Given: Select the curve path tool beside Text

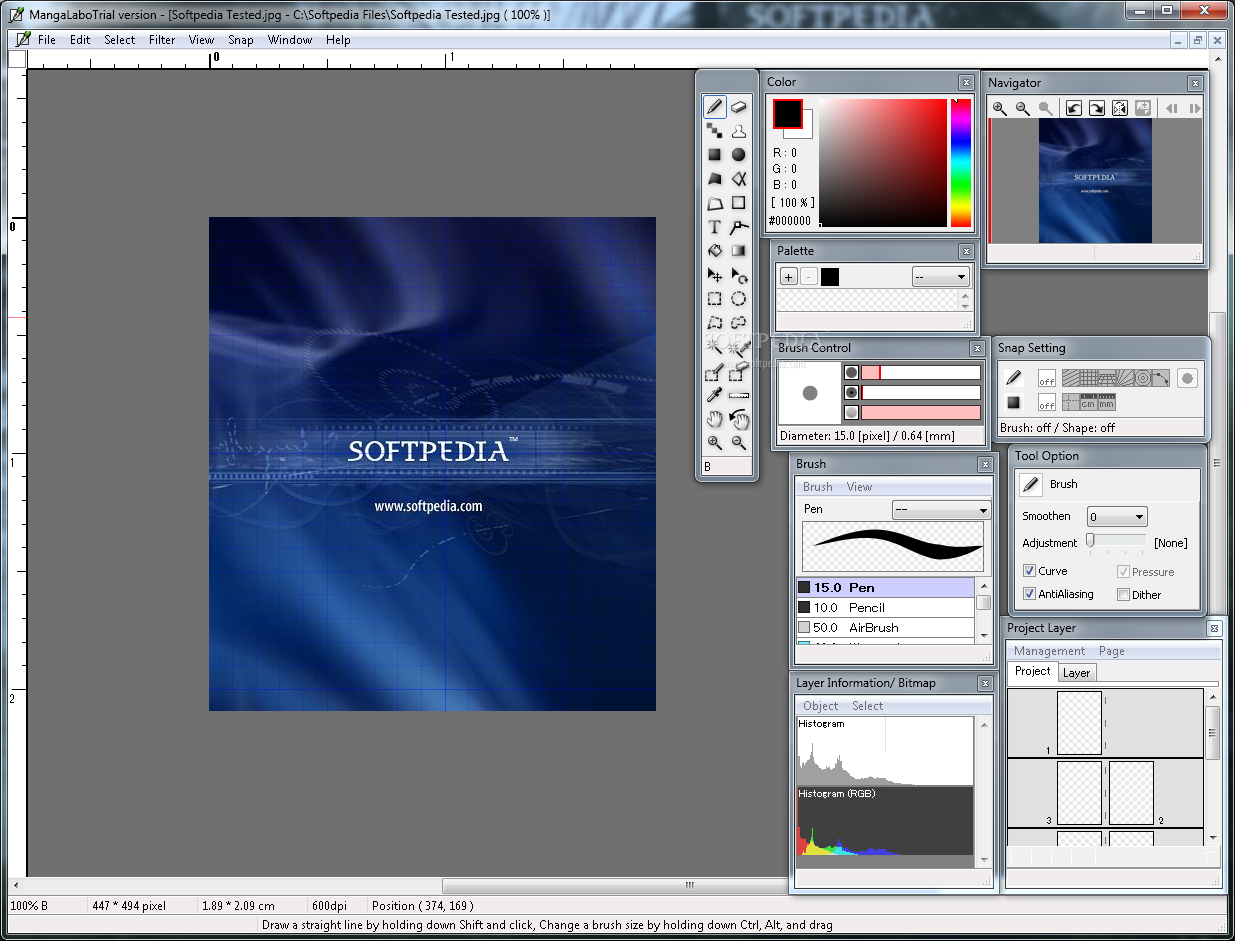Looking at the screenshot, I should coord(739,227).
